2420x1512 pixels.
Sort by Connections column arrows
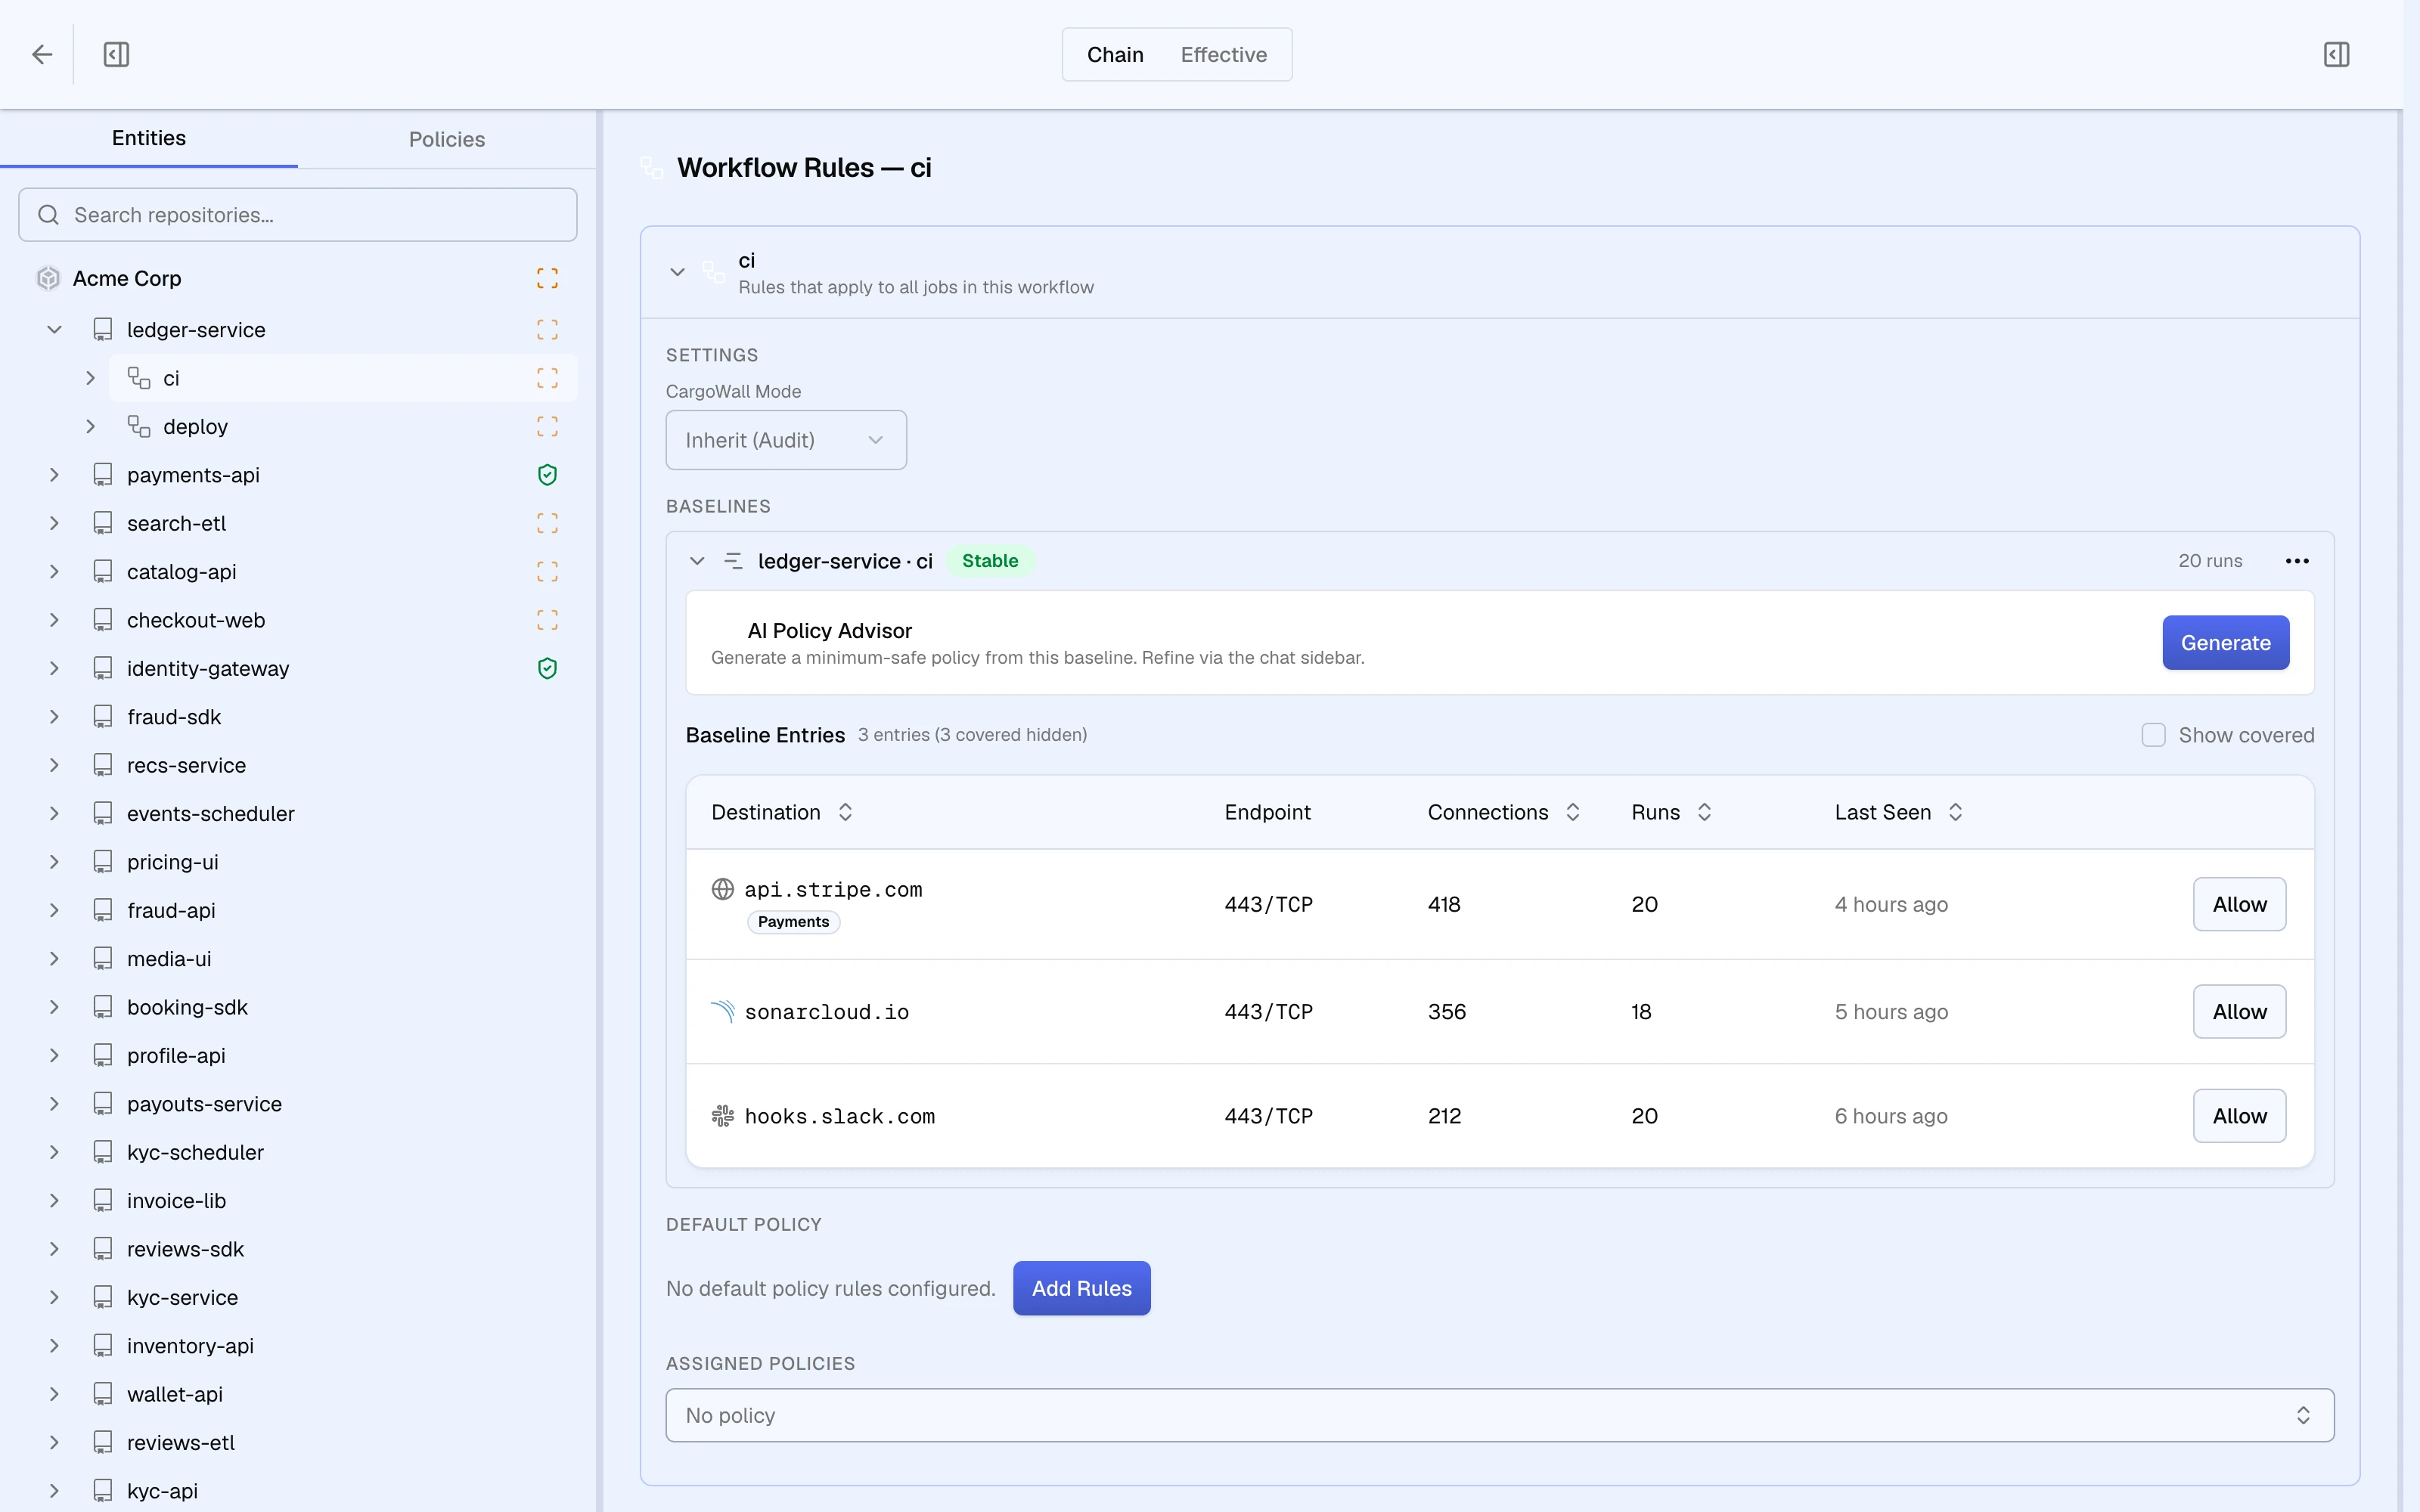1572,812
